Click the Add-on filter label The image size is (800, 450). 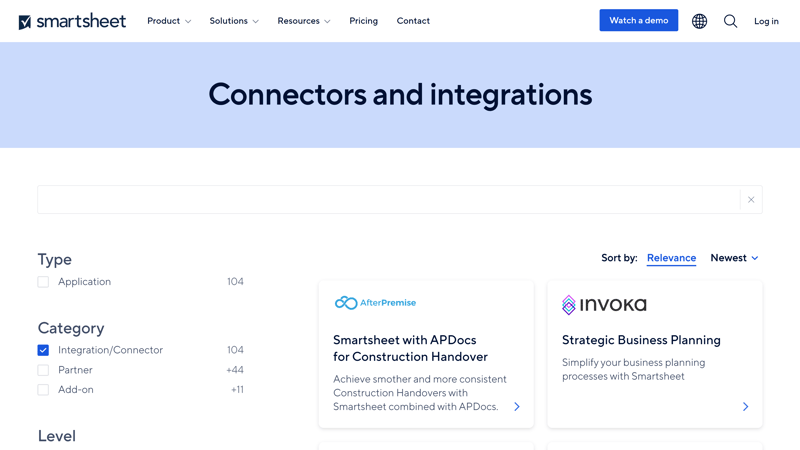point(76,390)
